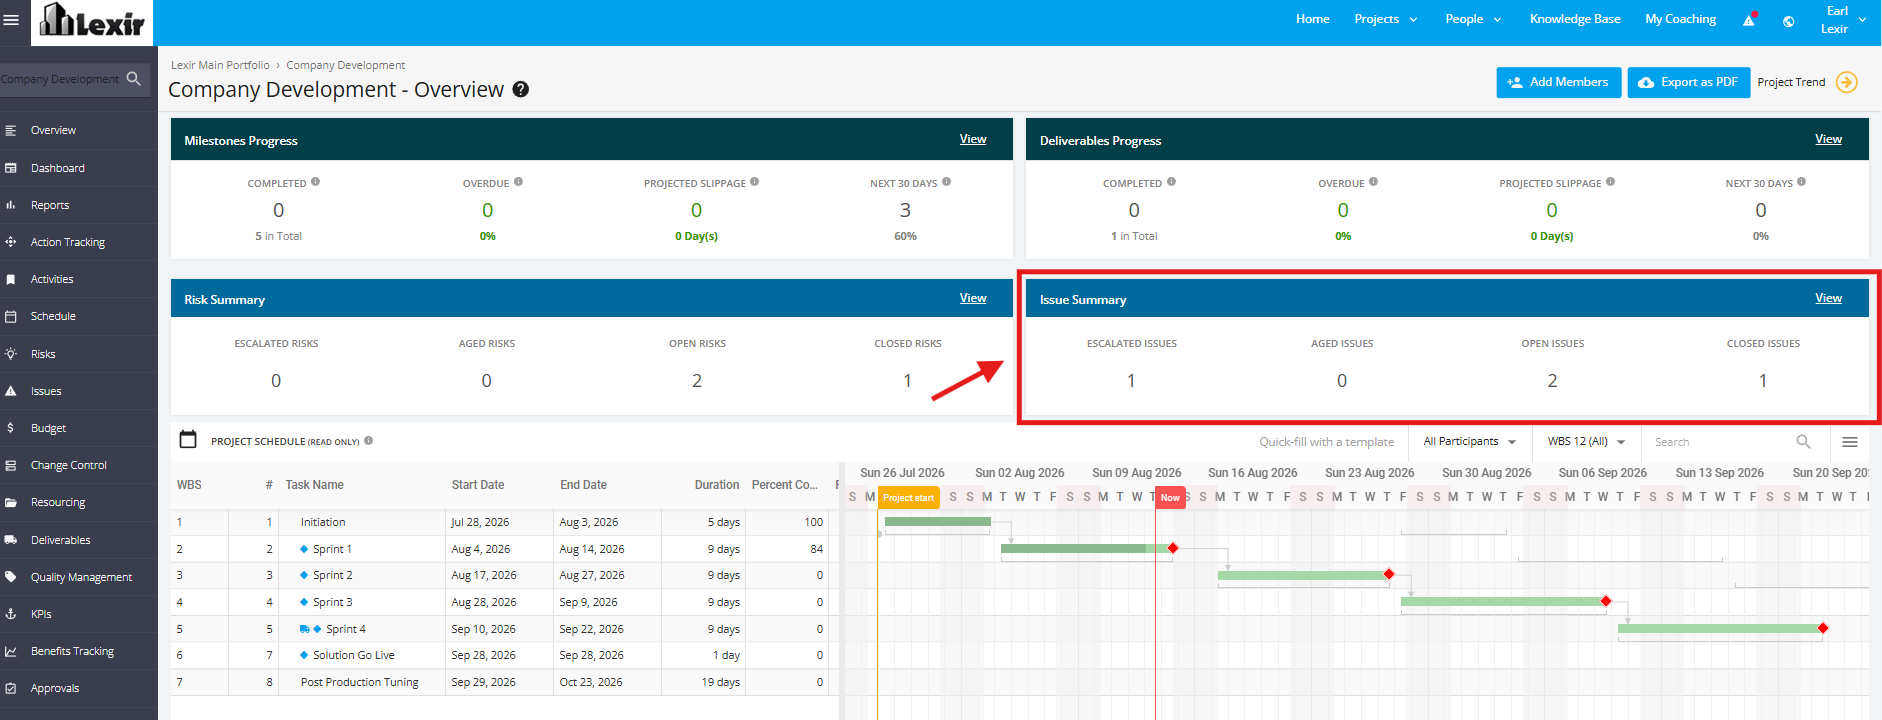Image resolution: width=1882 pixels, height=720 pixels.
Task: Go to Home in top navigation
Action: click(1313, 19)
